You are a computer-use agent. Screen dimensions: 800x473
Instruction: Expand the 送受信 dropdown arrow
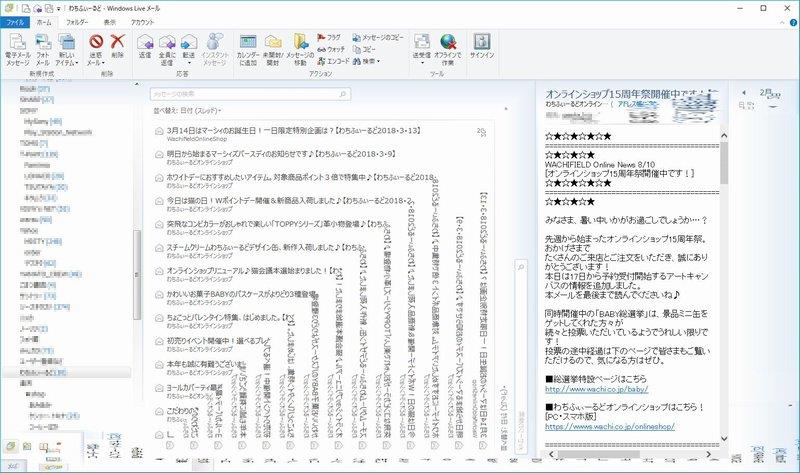422,63
